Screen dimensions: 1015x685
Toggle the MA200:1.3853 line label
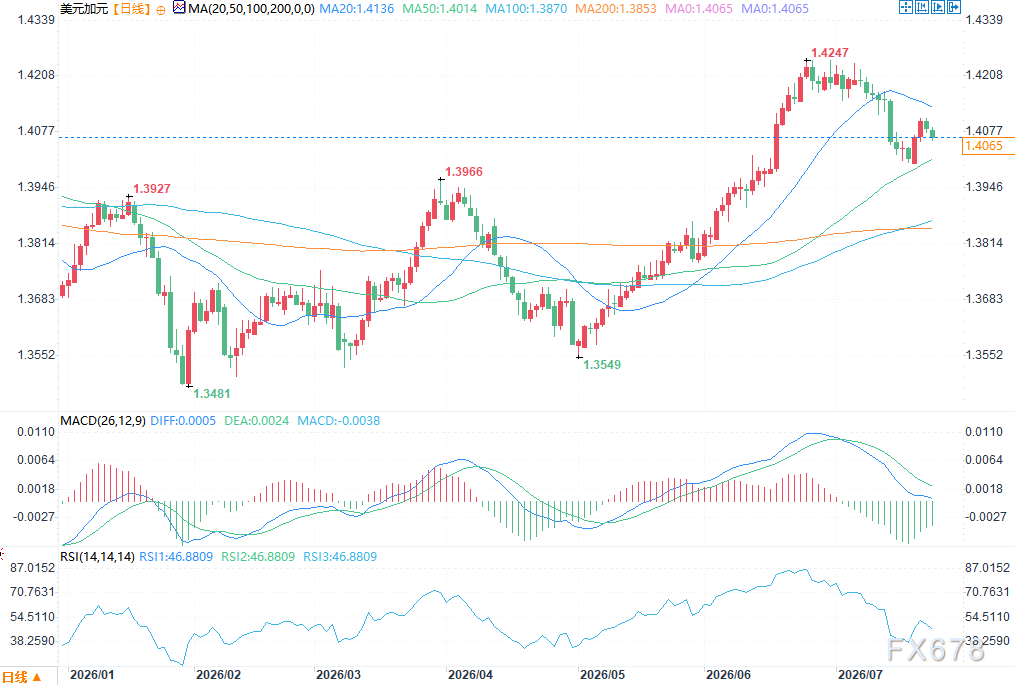click(616, 9)
